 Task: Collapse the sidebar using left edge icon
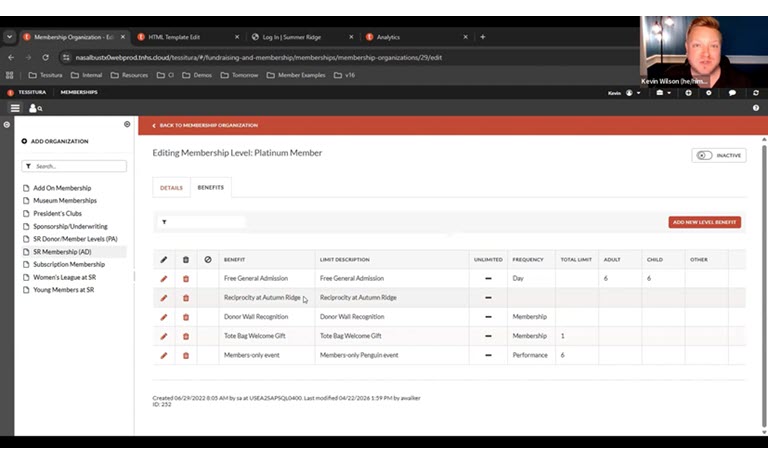(7, 124)
